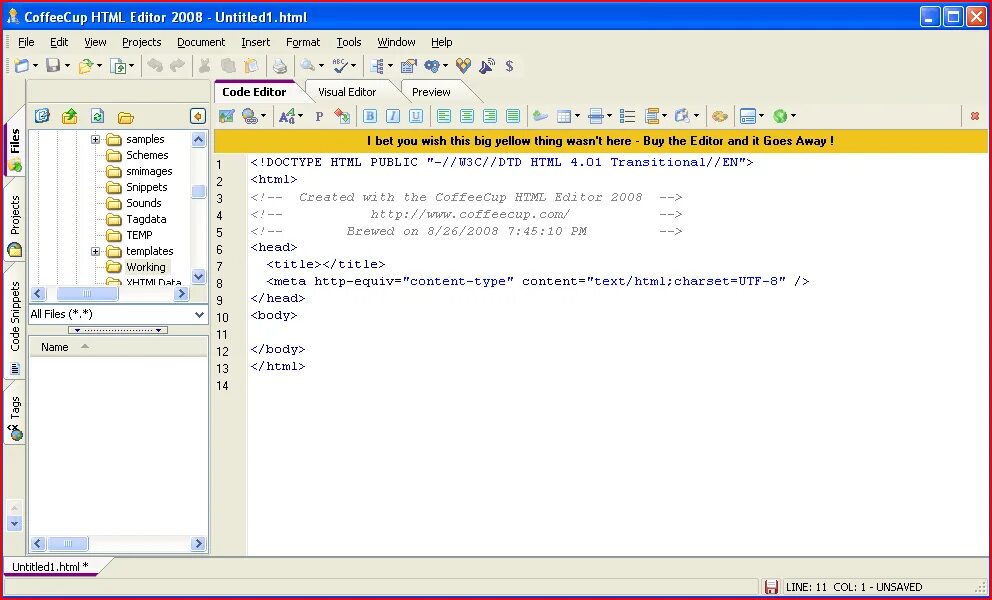Click the font Aa icon

pos(287,116)
